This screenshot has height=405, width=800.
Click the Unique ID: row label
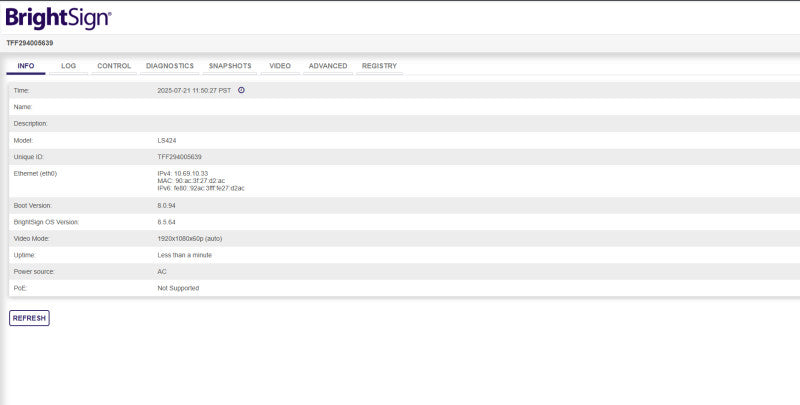(28, 157)
